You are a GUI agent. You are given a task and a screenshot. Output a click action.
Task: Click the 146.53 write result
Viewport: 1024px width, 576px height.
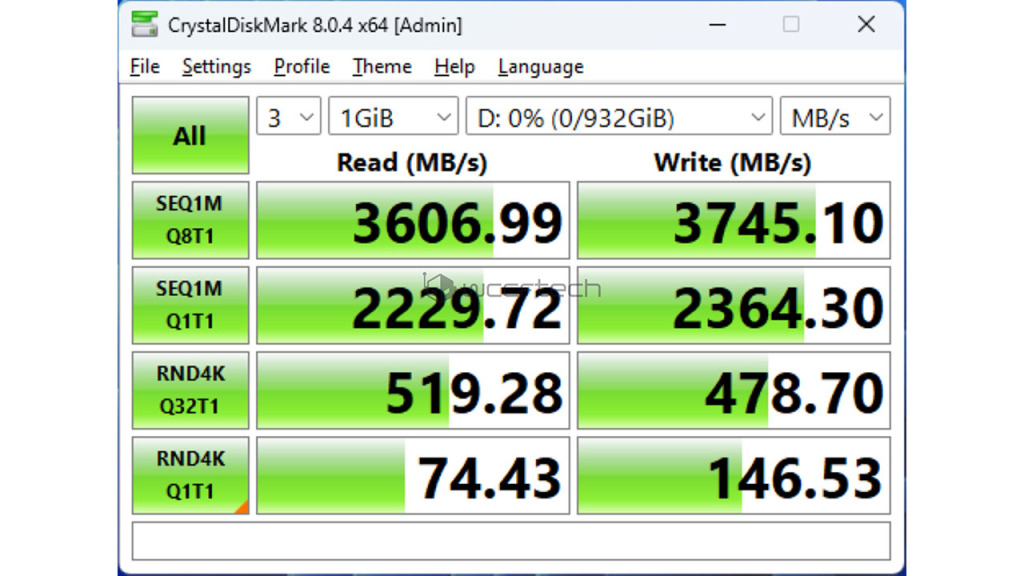click(x=733, y=475)
